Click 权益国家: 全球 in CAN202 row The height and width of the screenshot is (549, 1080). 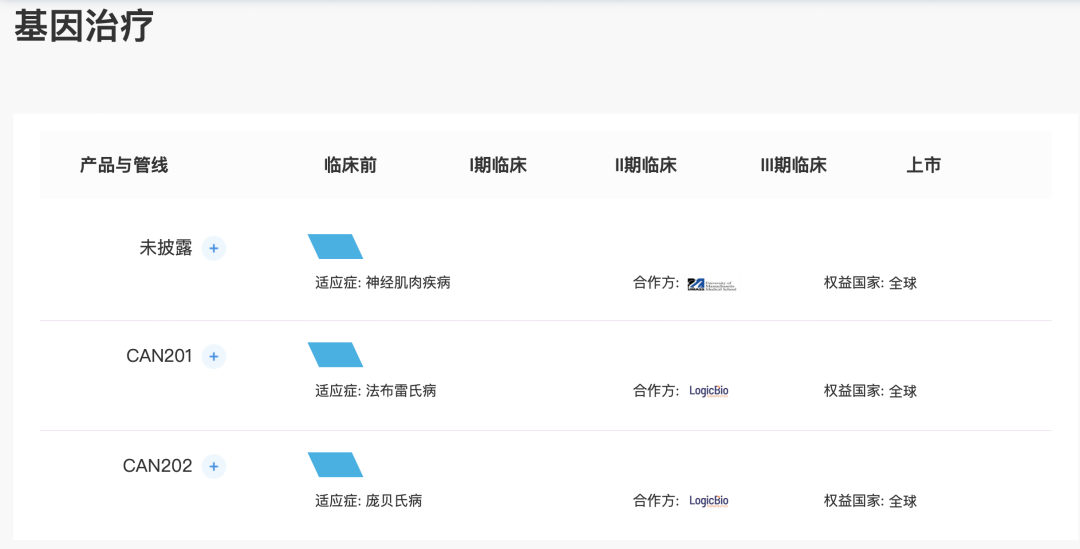[x=871, y=501]
